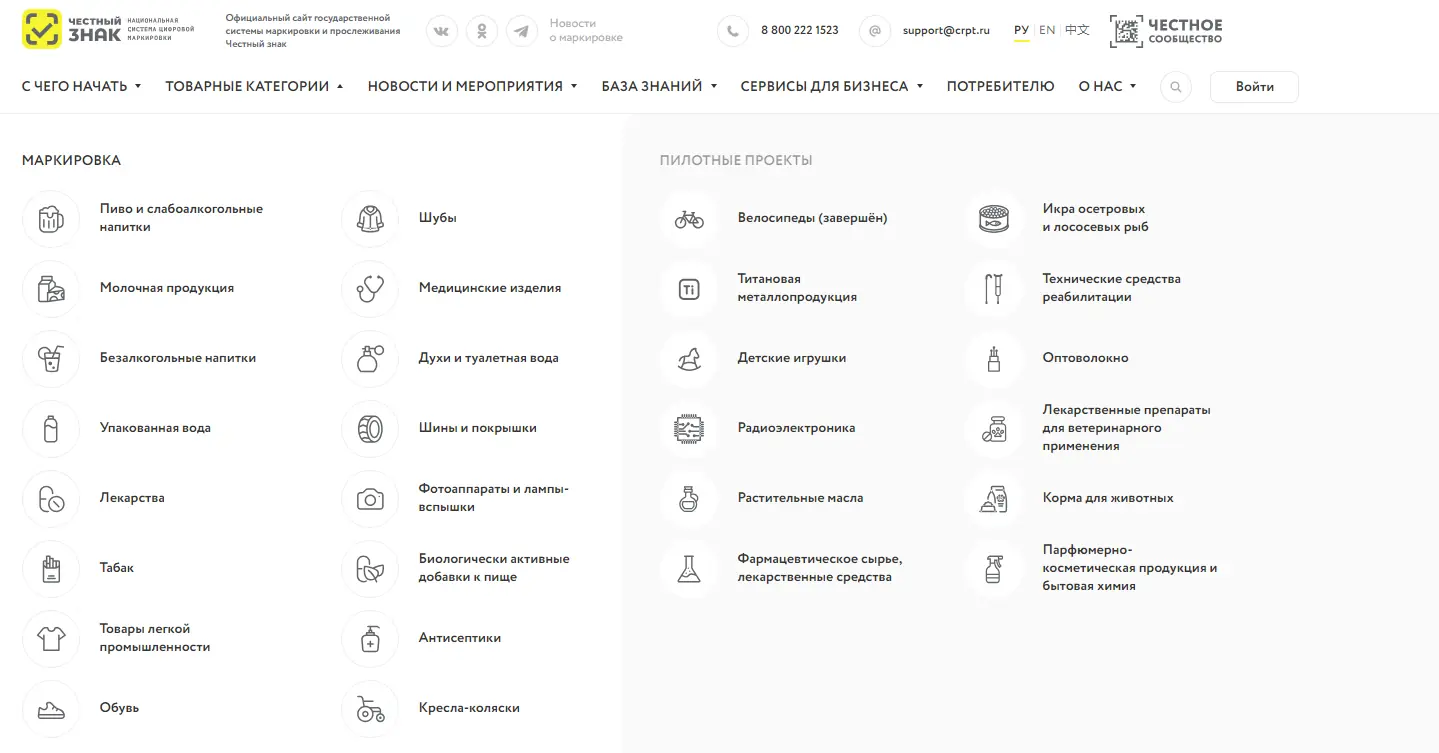Open Молочная продукция category

[x=167, y=288]
